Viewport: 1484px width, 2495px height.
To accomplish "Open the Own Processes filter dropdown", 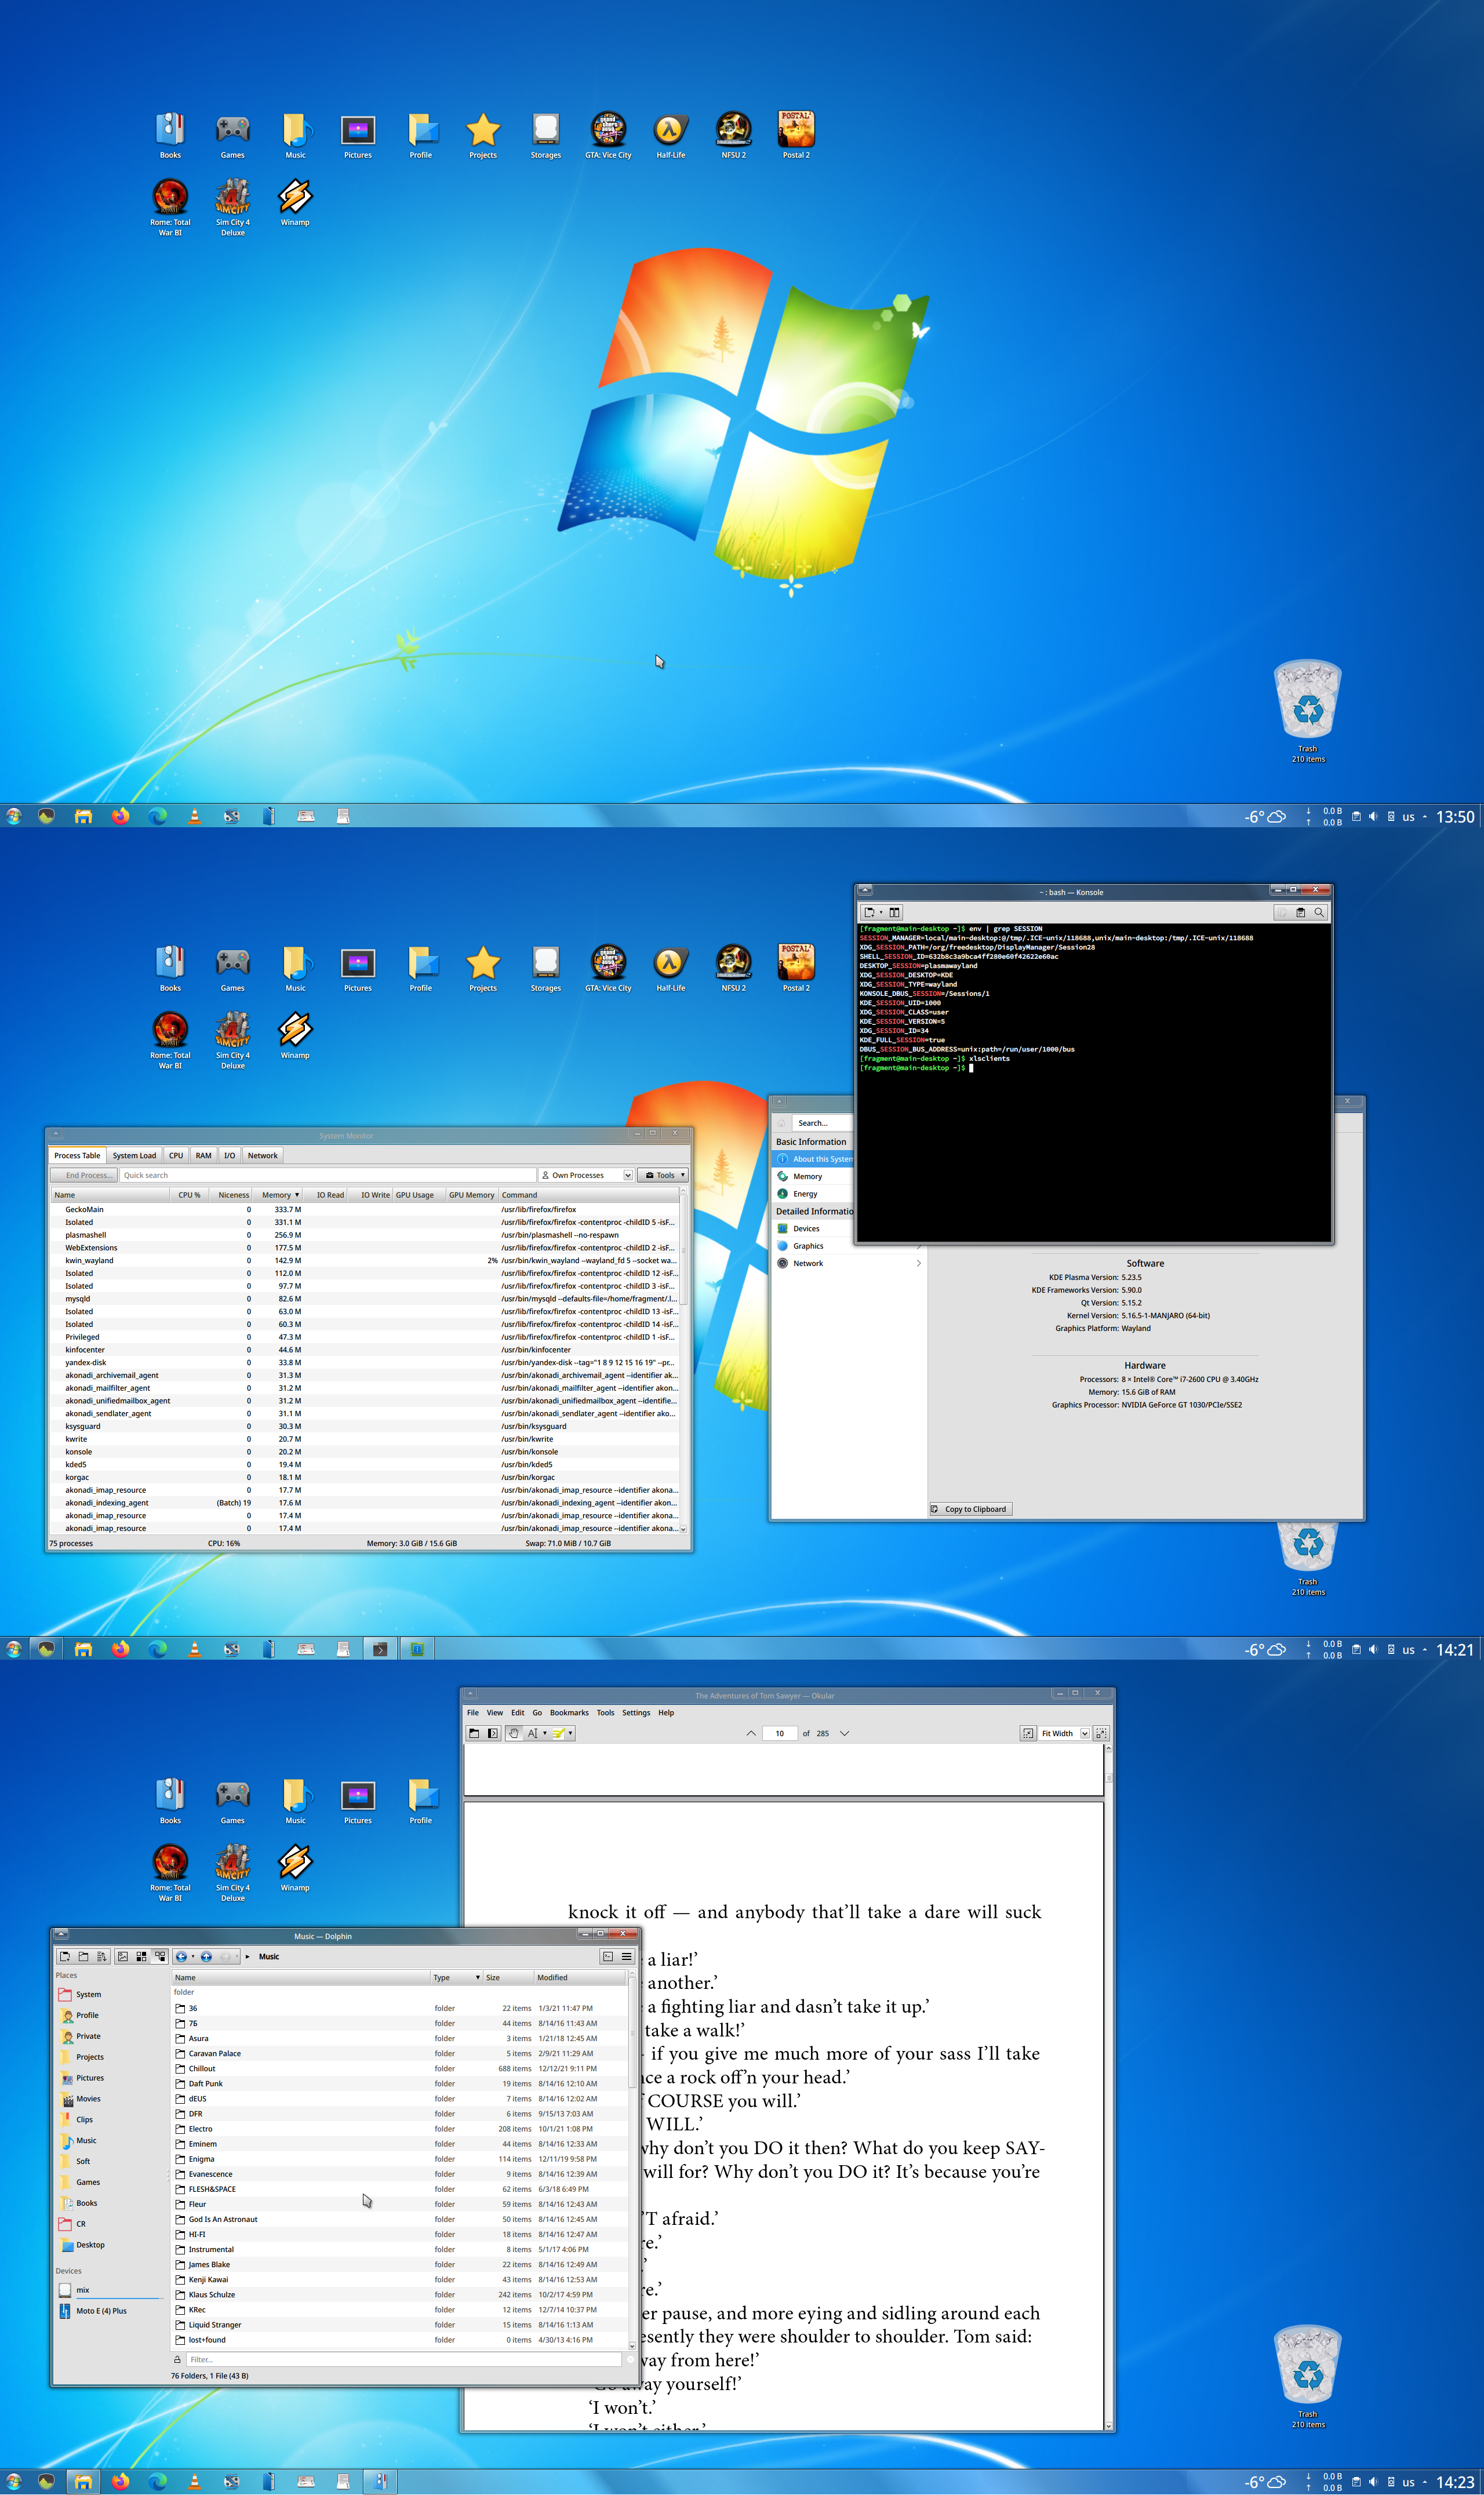I will [x=586, y=1175].
